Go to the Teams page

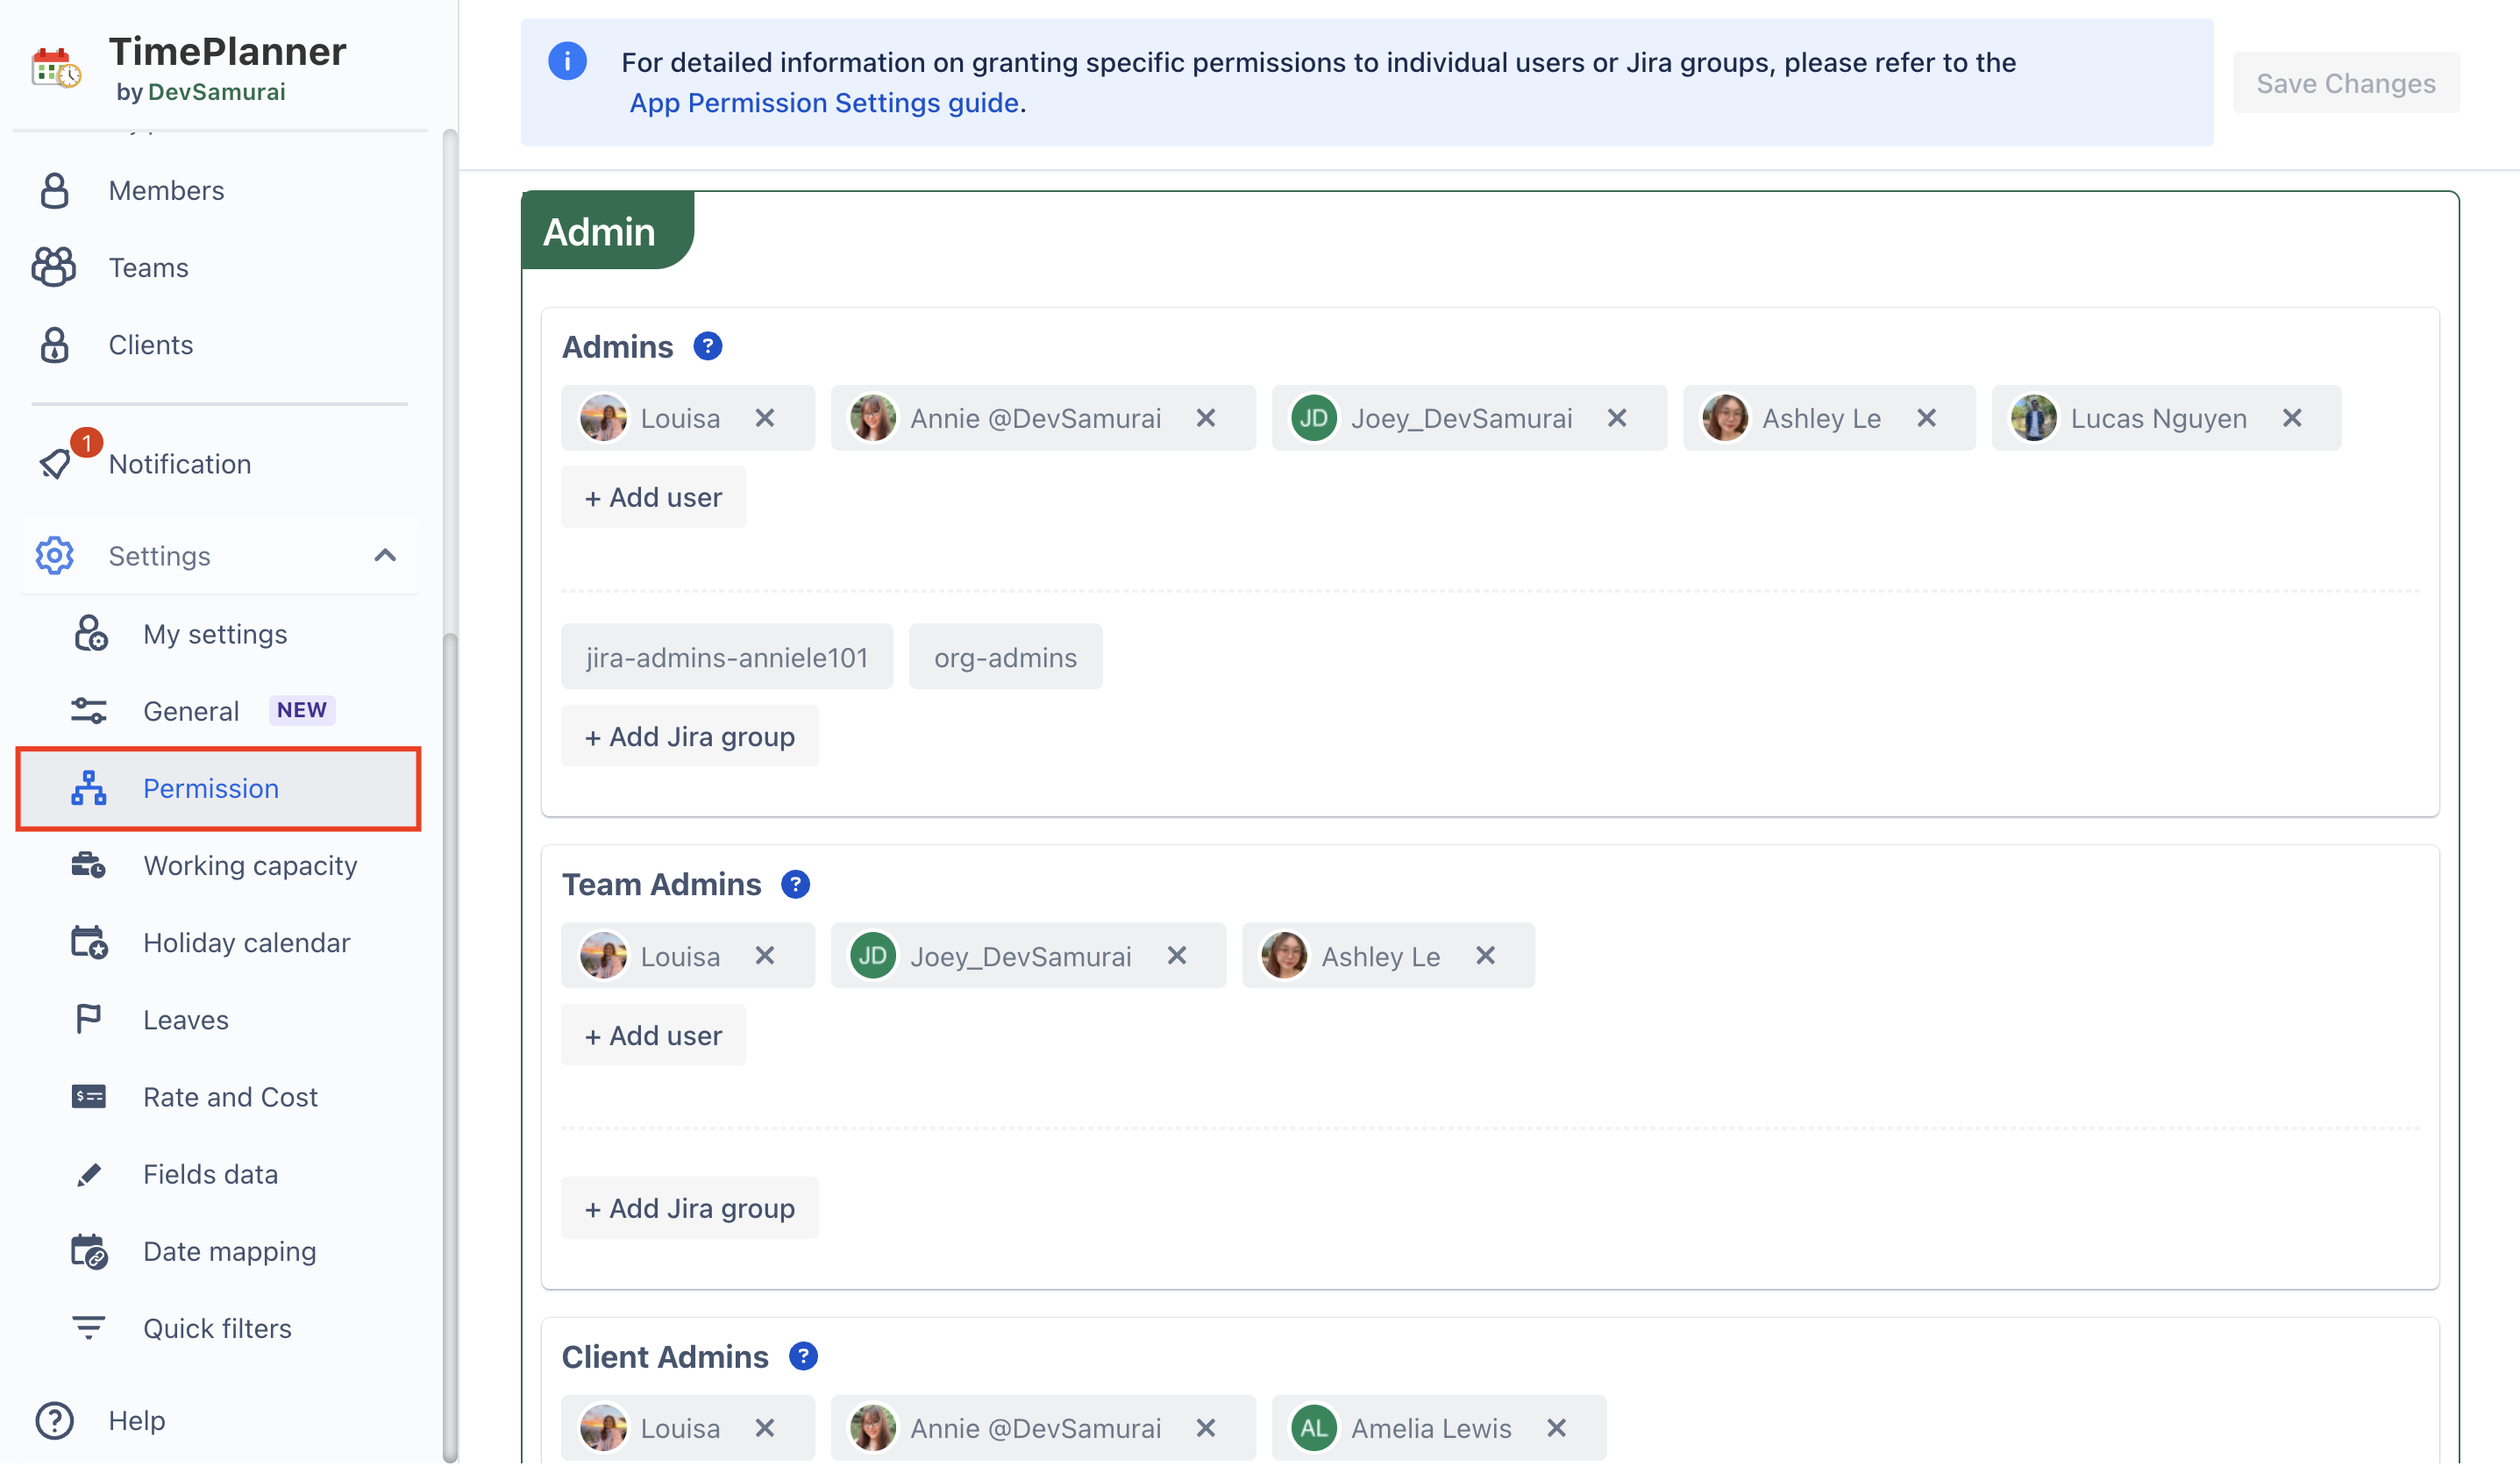pos(148,268)
